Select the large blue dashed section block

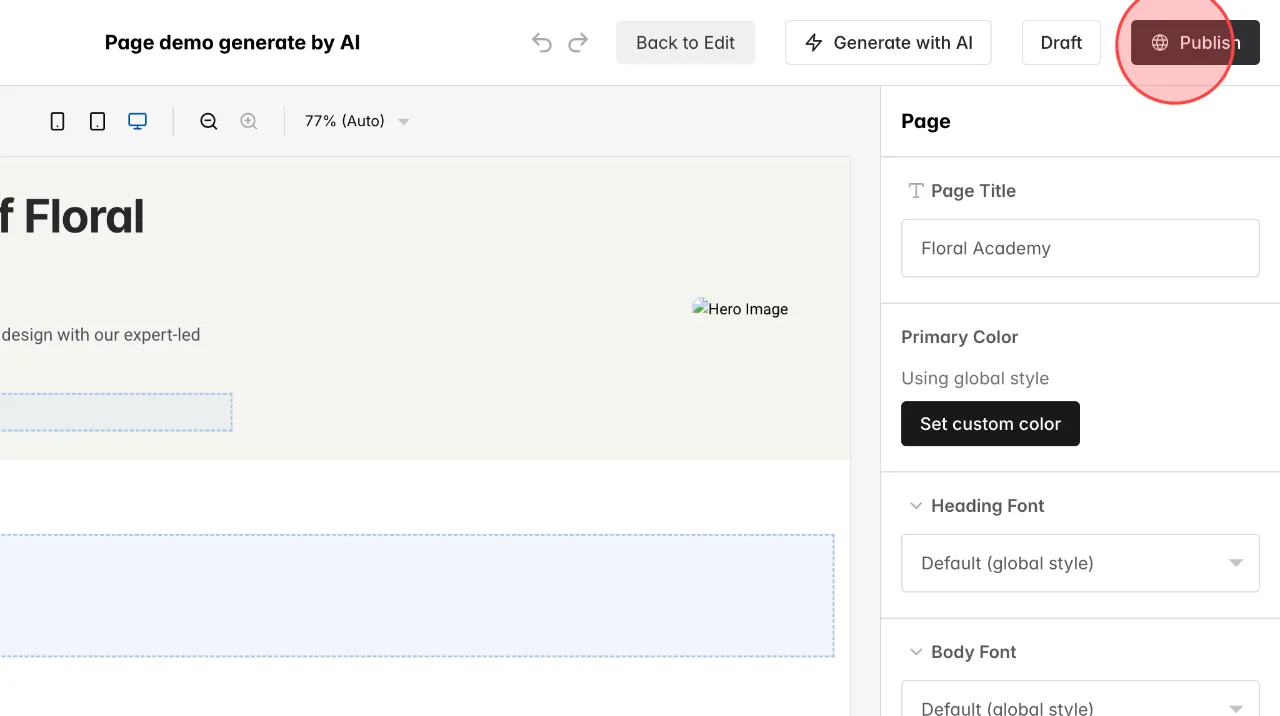pyautogui.click(x=417, y=596)
